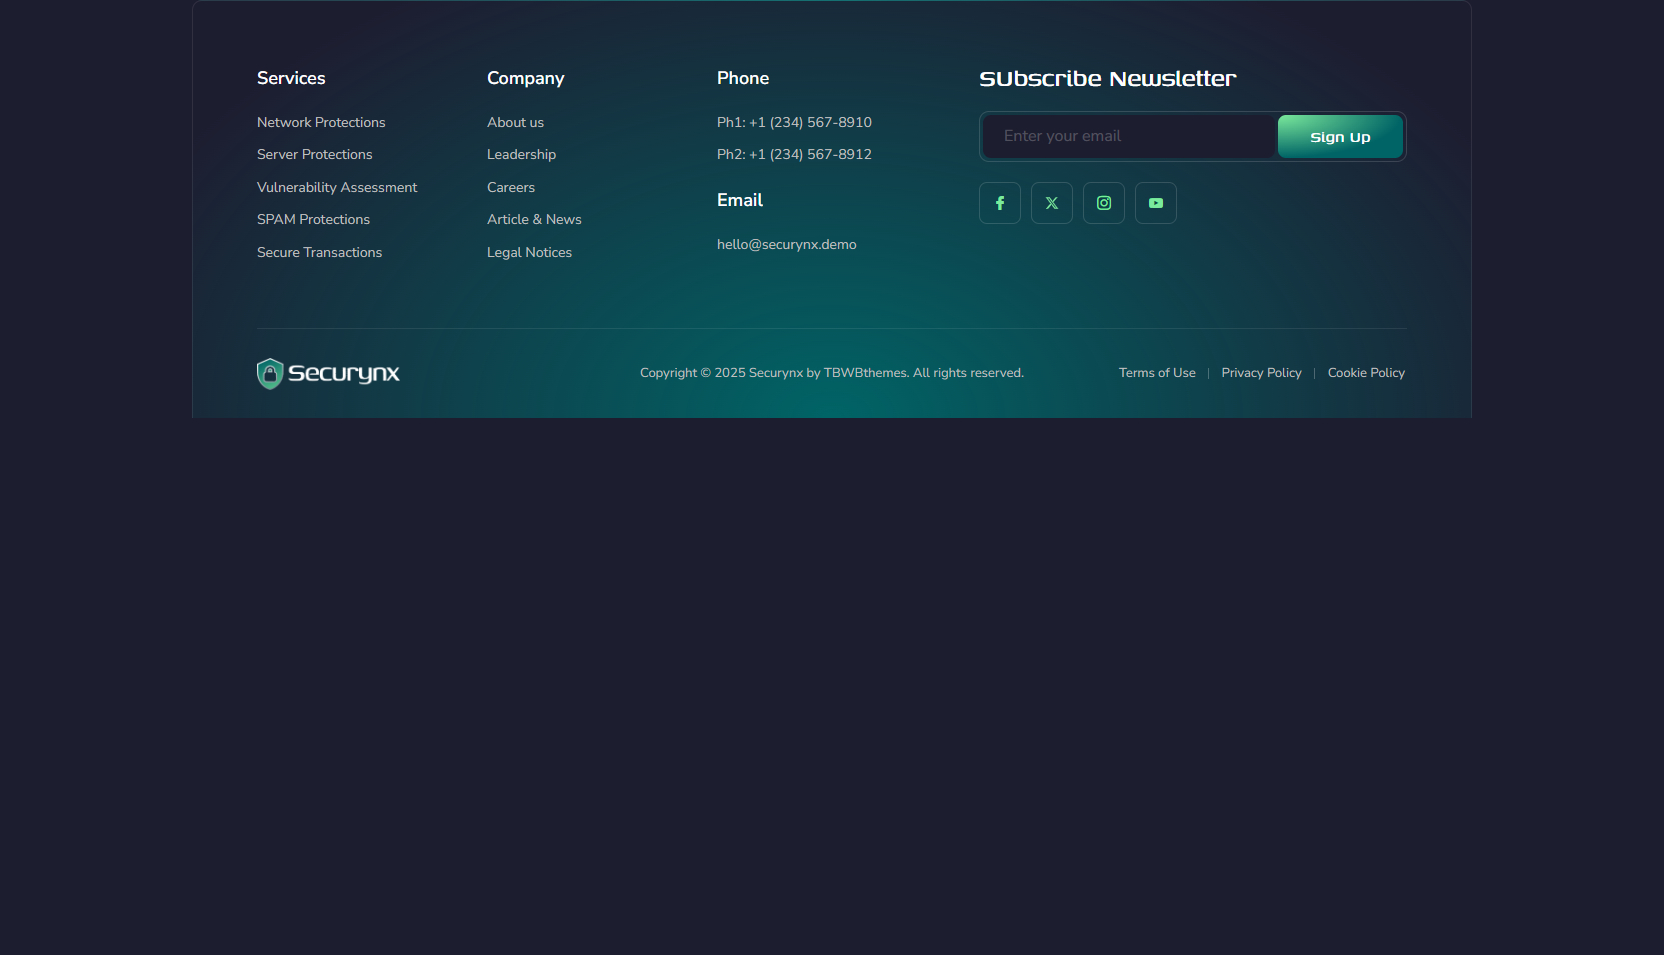
Task: Open Server Protections link
Action: point(314,154)
